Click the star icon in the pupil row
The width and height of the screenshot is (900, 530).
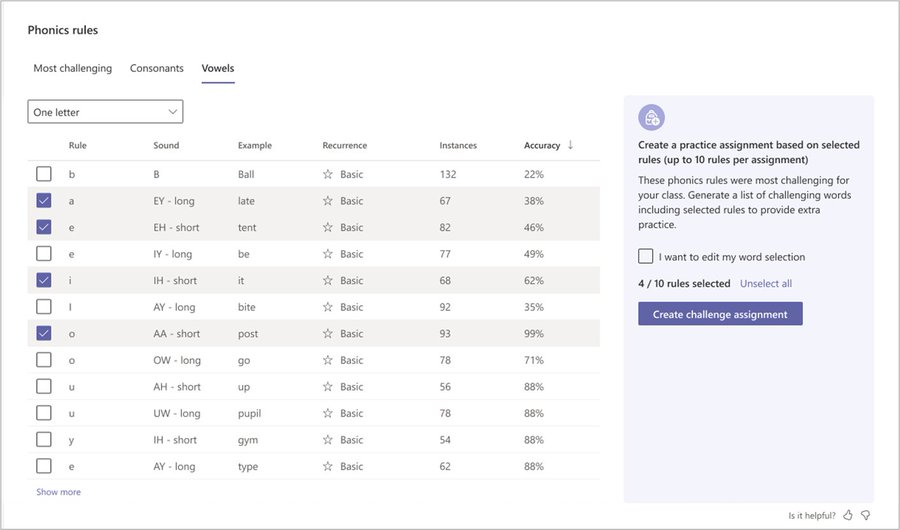tap(327, 413)
